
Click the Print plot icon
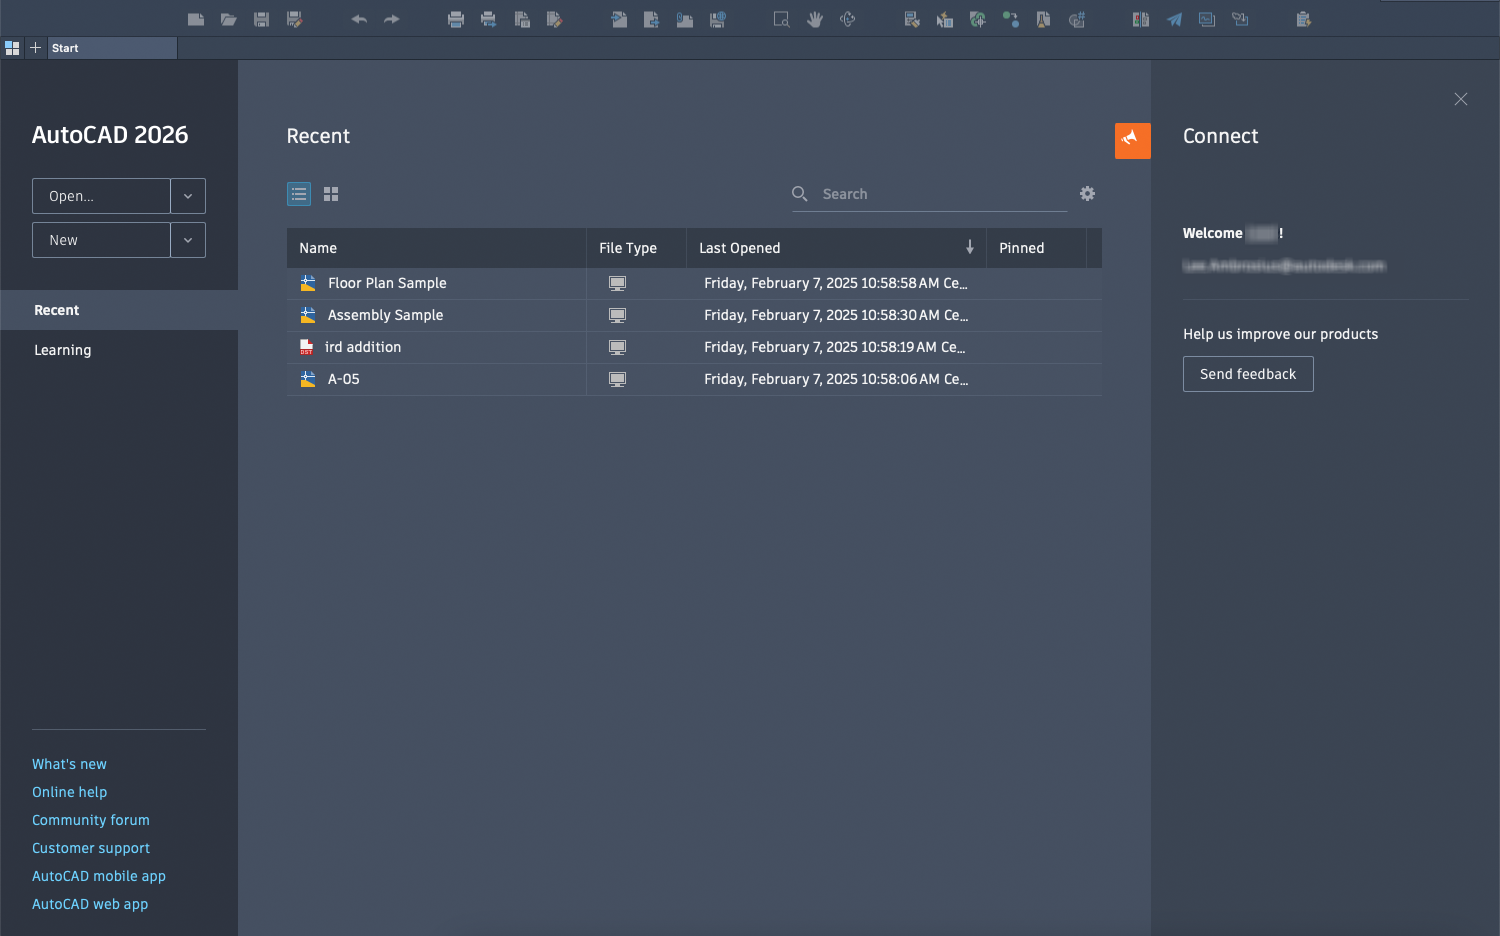tap(456, 19)
